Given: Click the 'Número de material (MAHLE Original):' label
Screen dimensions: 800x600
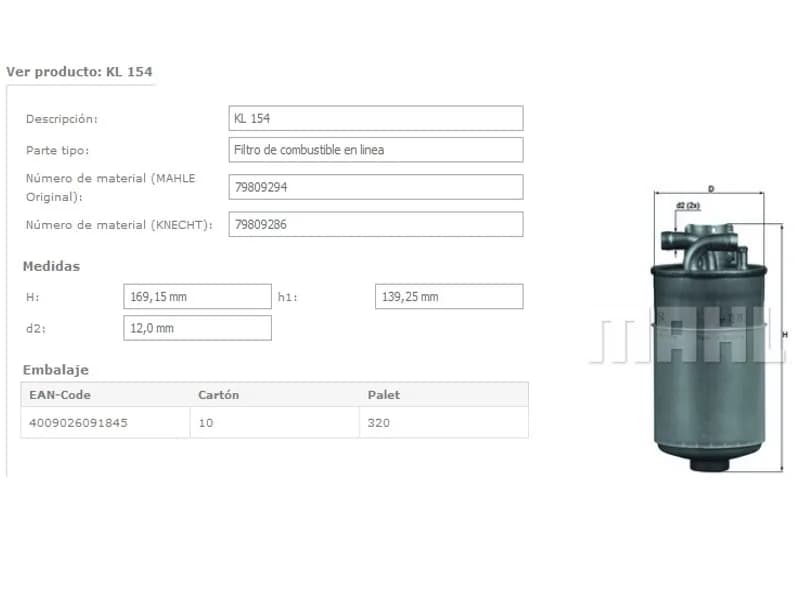Looking at the screenshot, I should 110,187.
